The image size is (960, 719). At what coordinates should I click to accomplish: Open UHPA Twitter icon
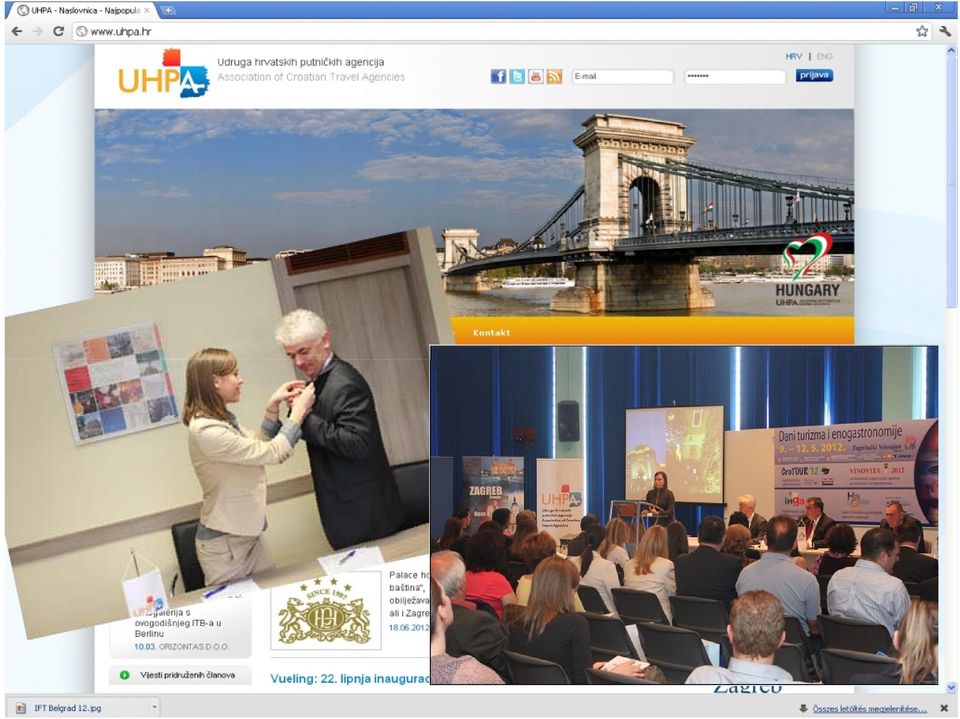tap(517, 76)
